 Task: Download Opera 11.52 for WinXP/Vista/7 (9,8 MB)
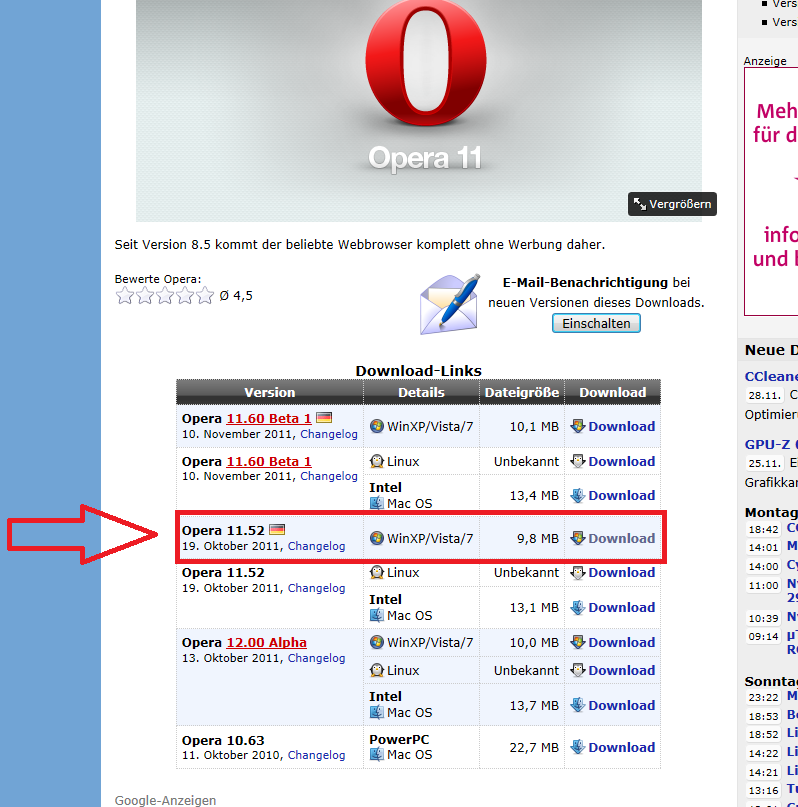(x=622, y=538)
